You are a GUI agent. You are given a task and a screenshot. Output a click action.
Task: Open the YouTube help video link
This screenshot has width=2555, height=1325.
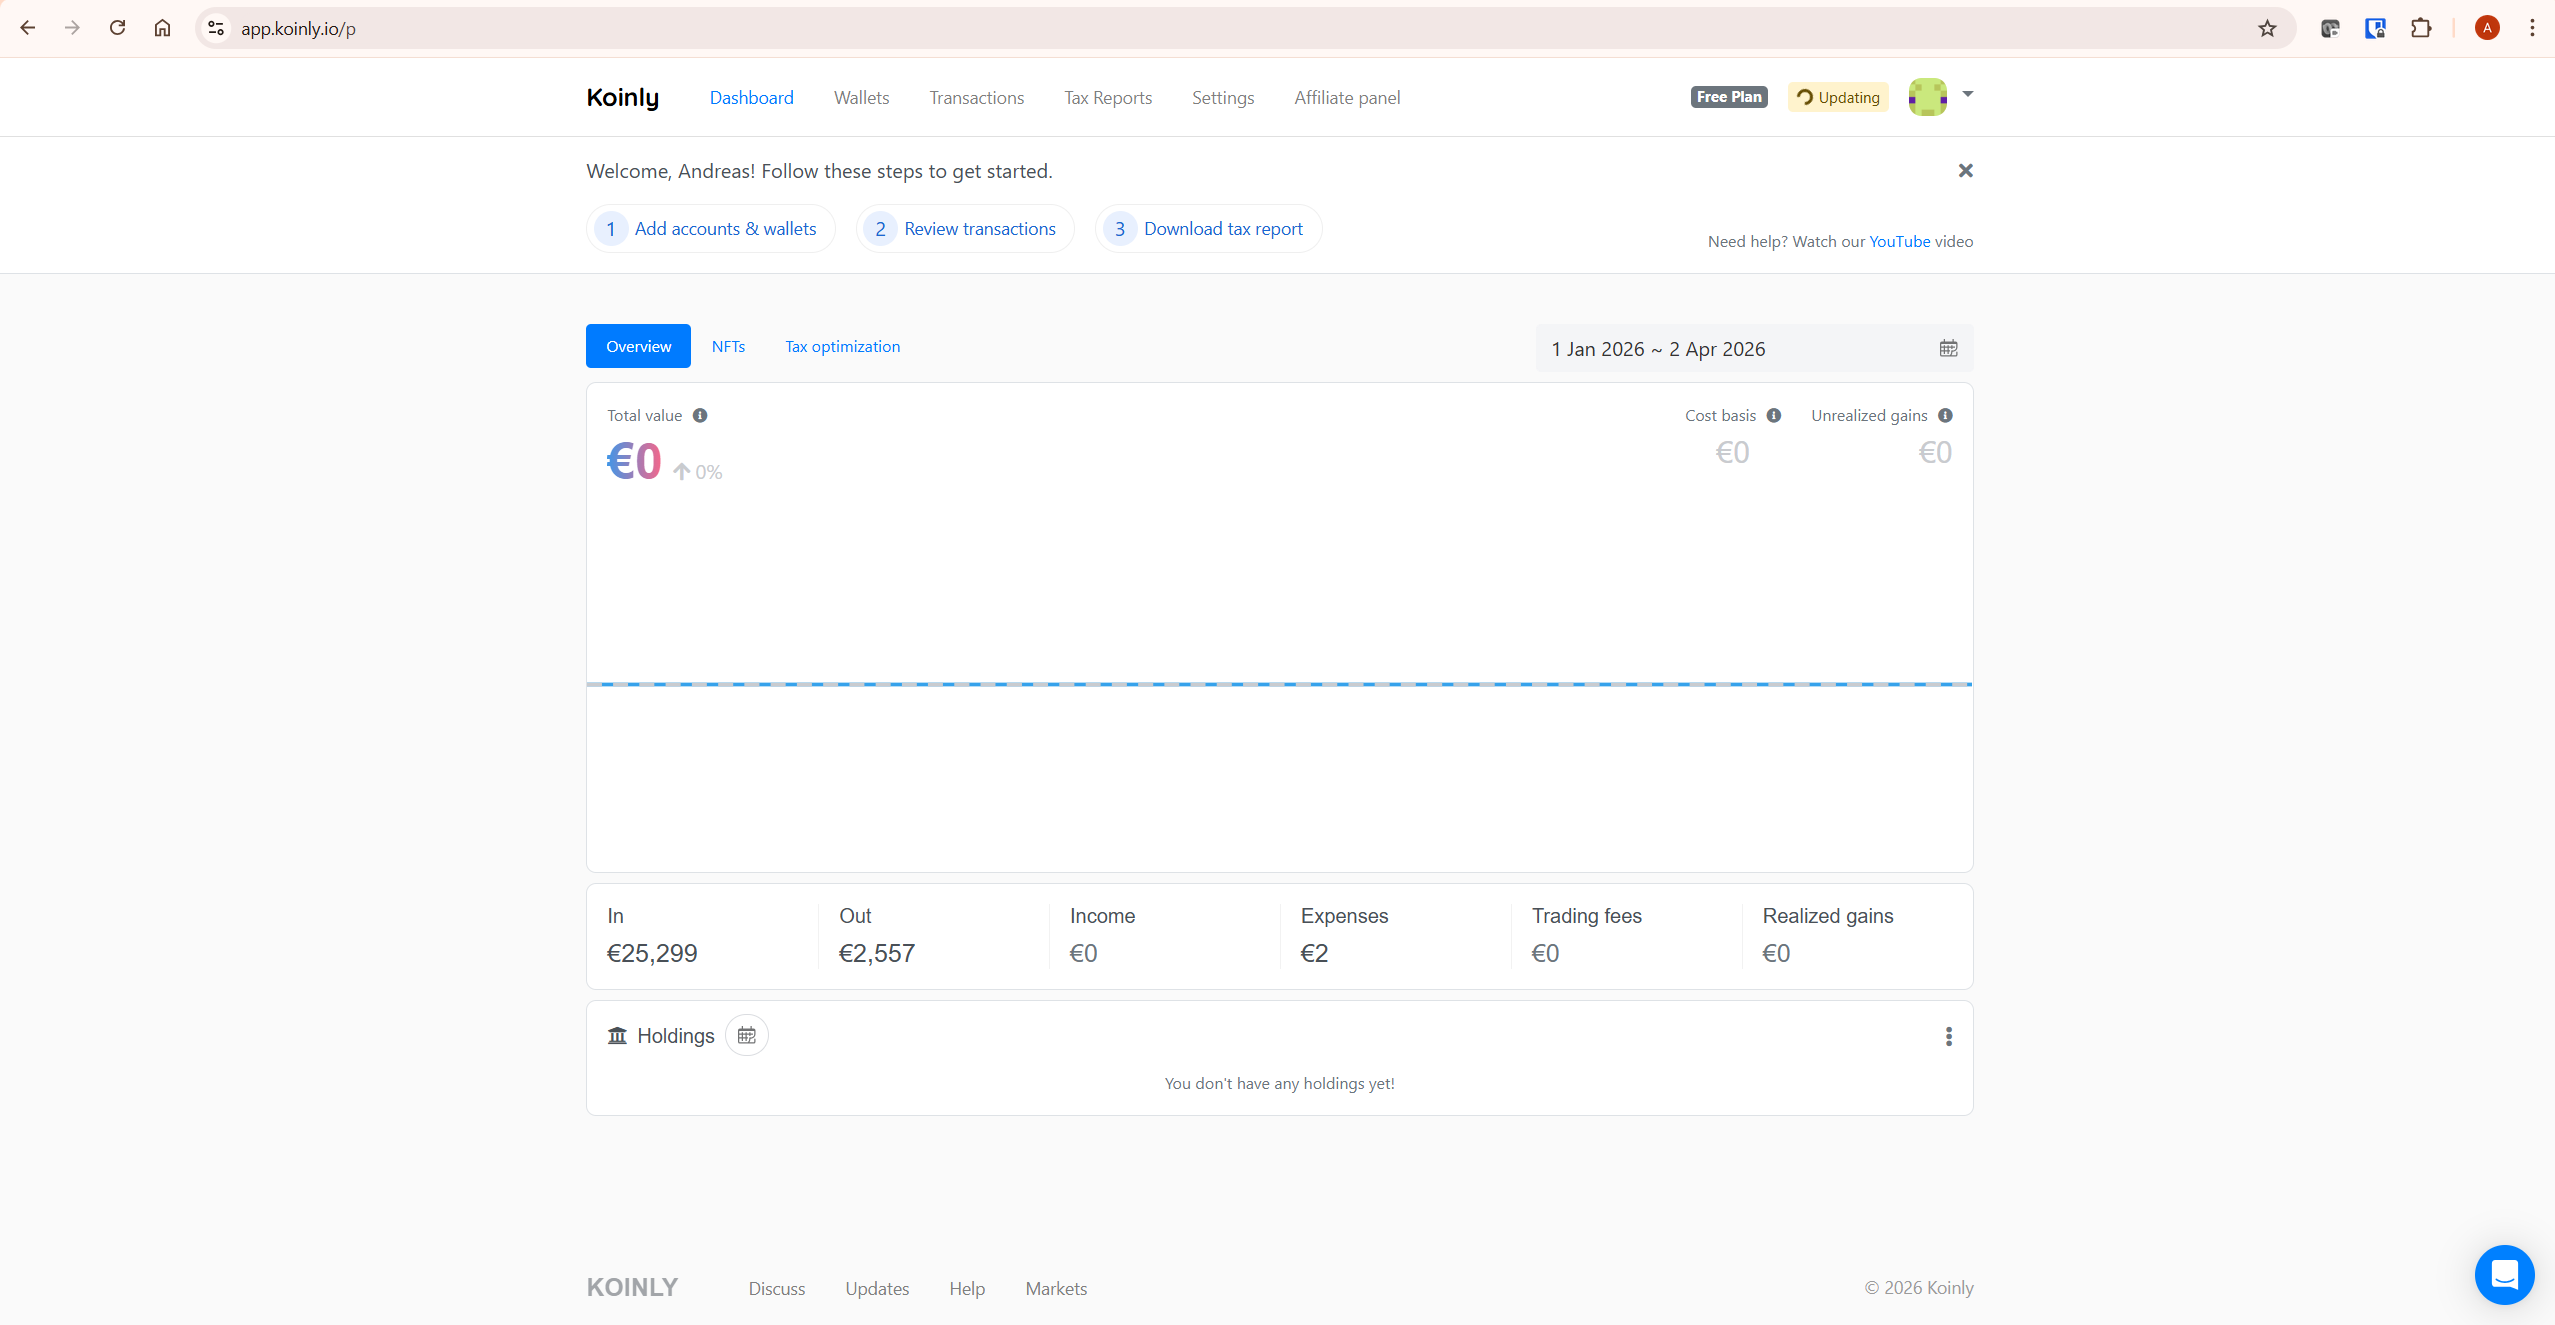pyautogui.click(x=1899, y=241)
